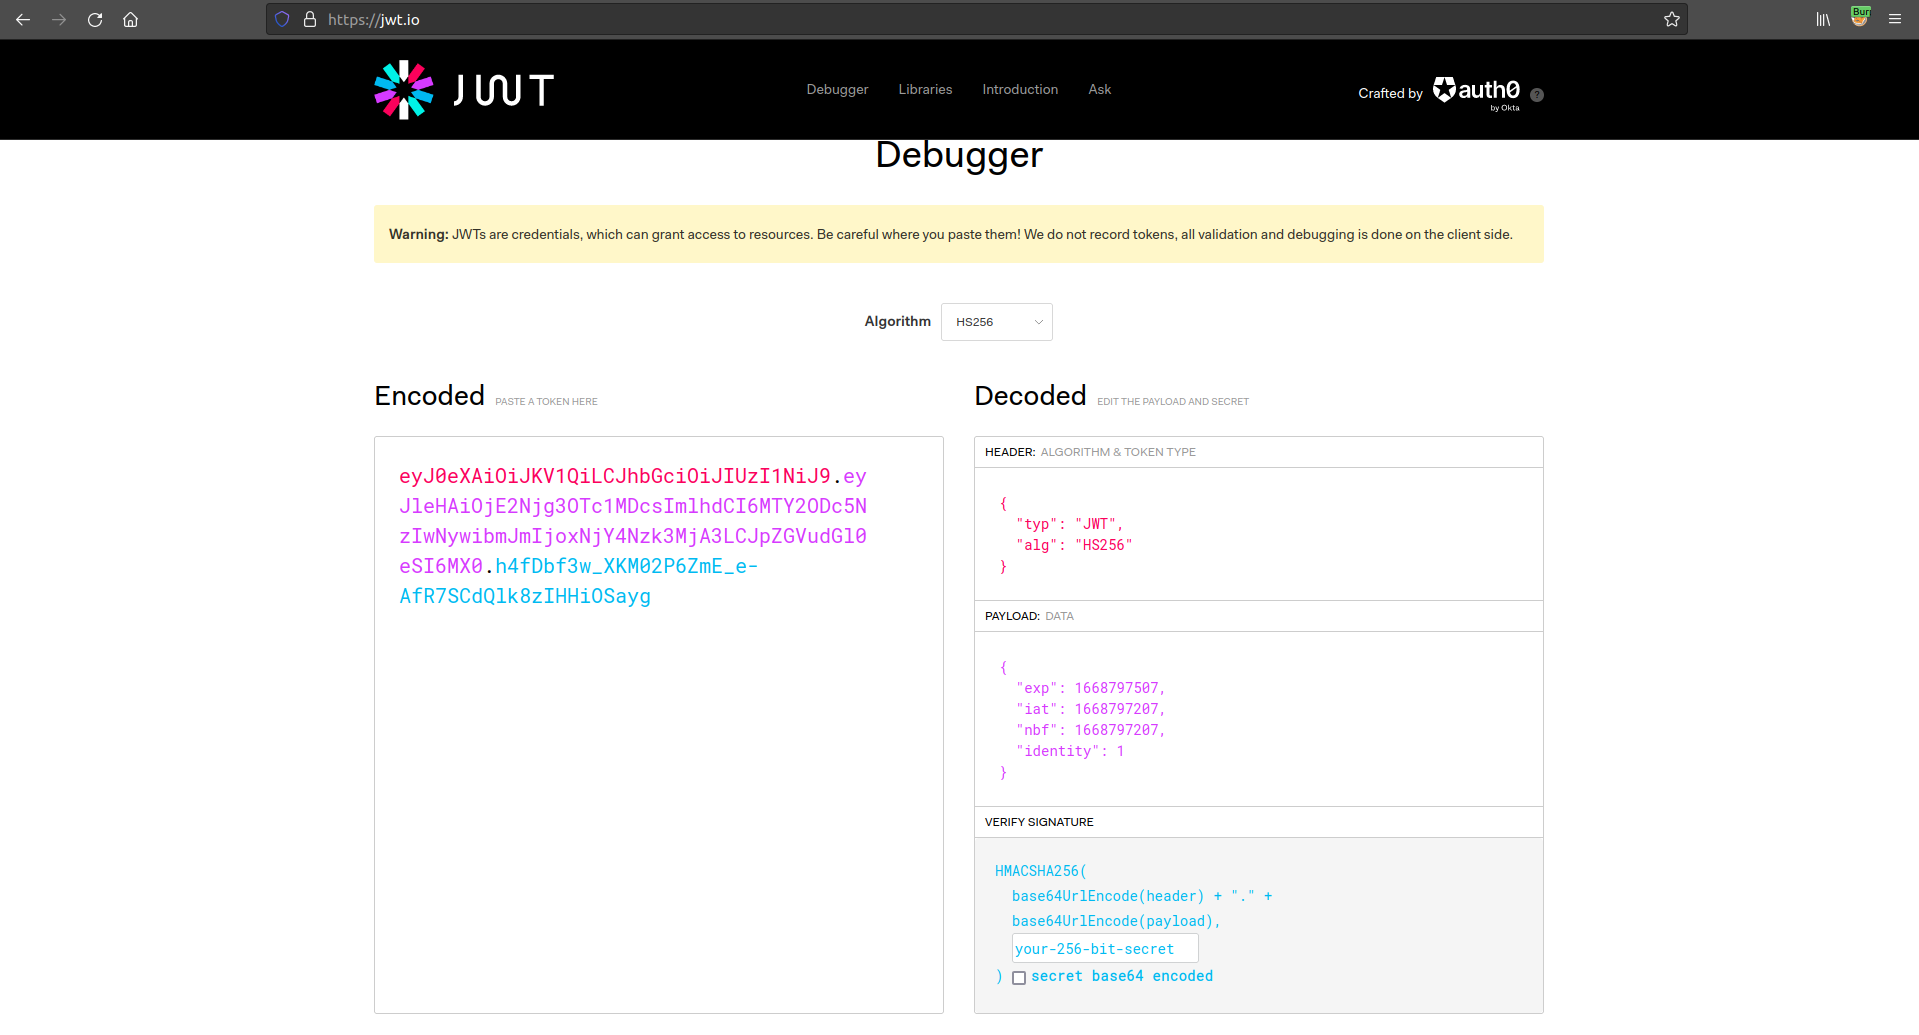Click the Burp extension icon

1859,18
